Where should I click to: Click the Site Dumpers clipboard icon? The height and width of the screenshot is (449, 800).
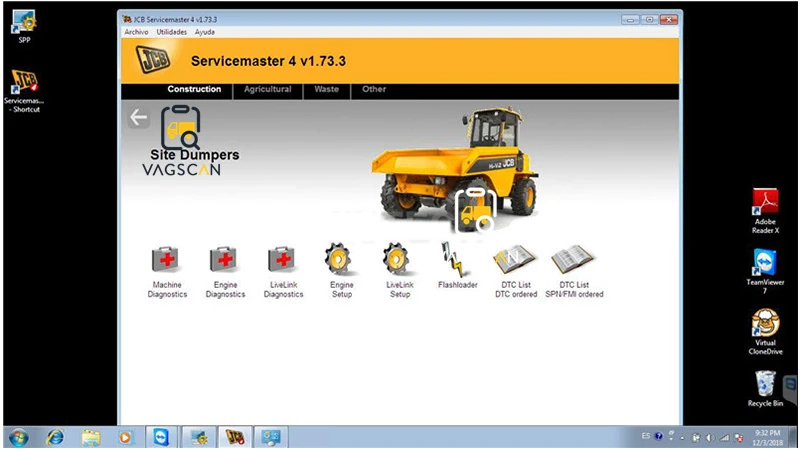click(x=181, y=127)
